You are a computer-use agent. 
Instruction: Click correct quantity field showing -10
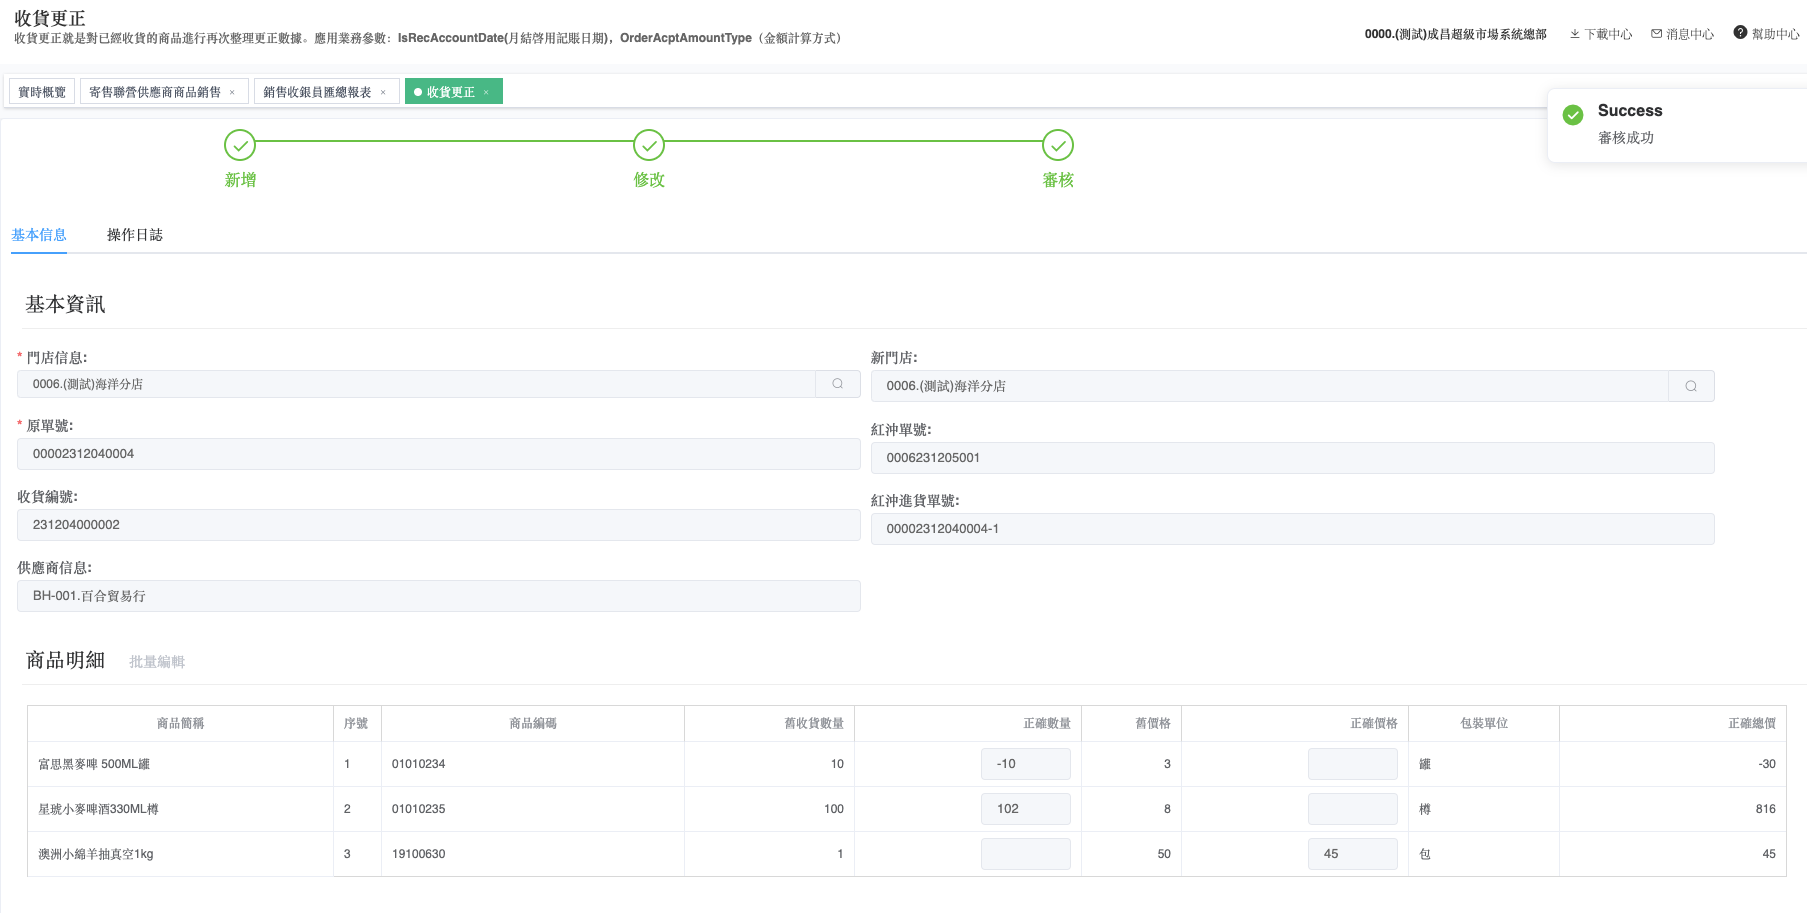[1026, 764]
